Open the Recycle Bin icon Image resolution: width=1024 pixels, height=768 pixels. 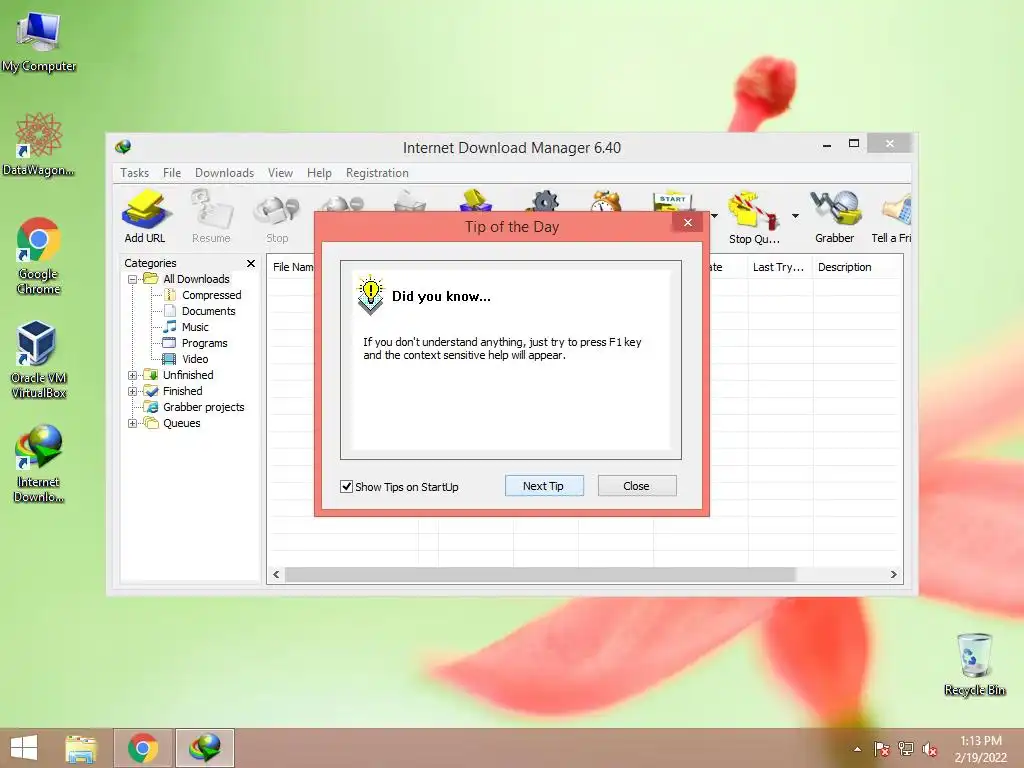point(975,664)
